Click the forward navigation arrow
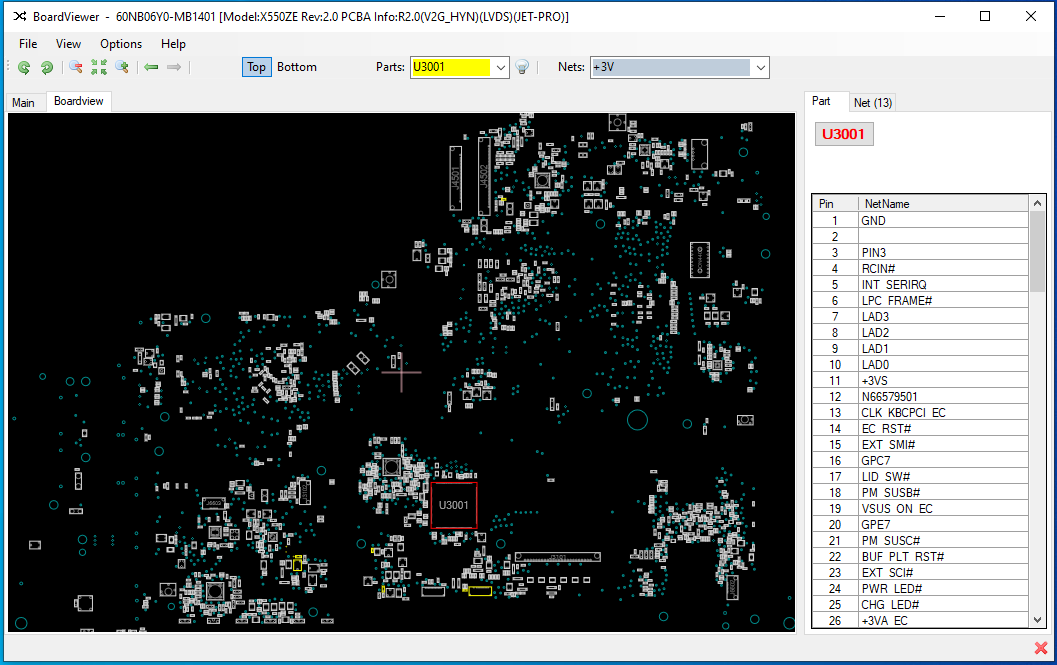Viewport: 1057px width, 665px height. (173, 67)
